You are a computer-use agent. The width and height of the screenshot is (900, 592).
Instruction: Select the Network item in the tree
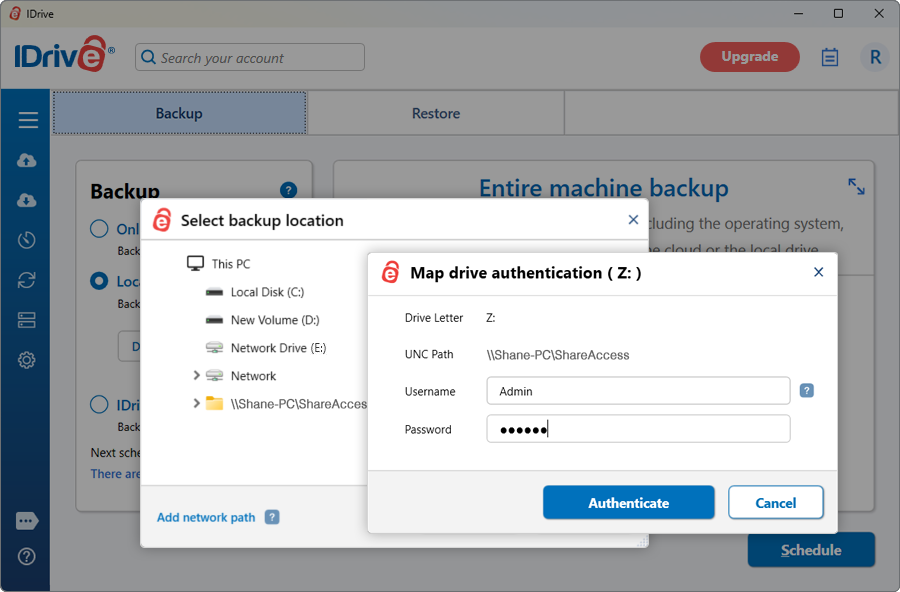click(241, 376)
